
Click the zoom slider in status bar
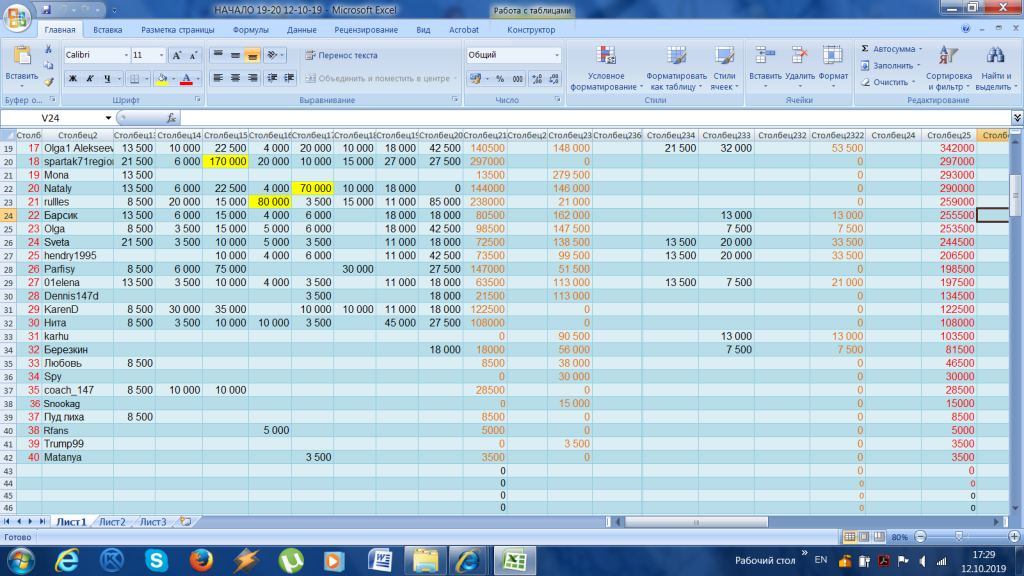click(959, 537)
